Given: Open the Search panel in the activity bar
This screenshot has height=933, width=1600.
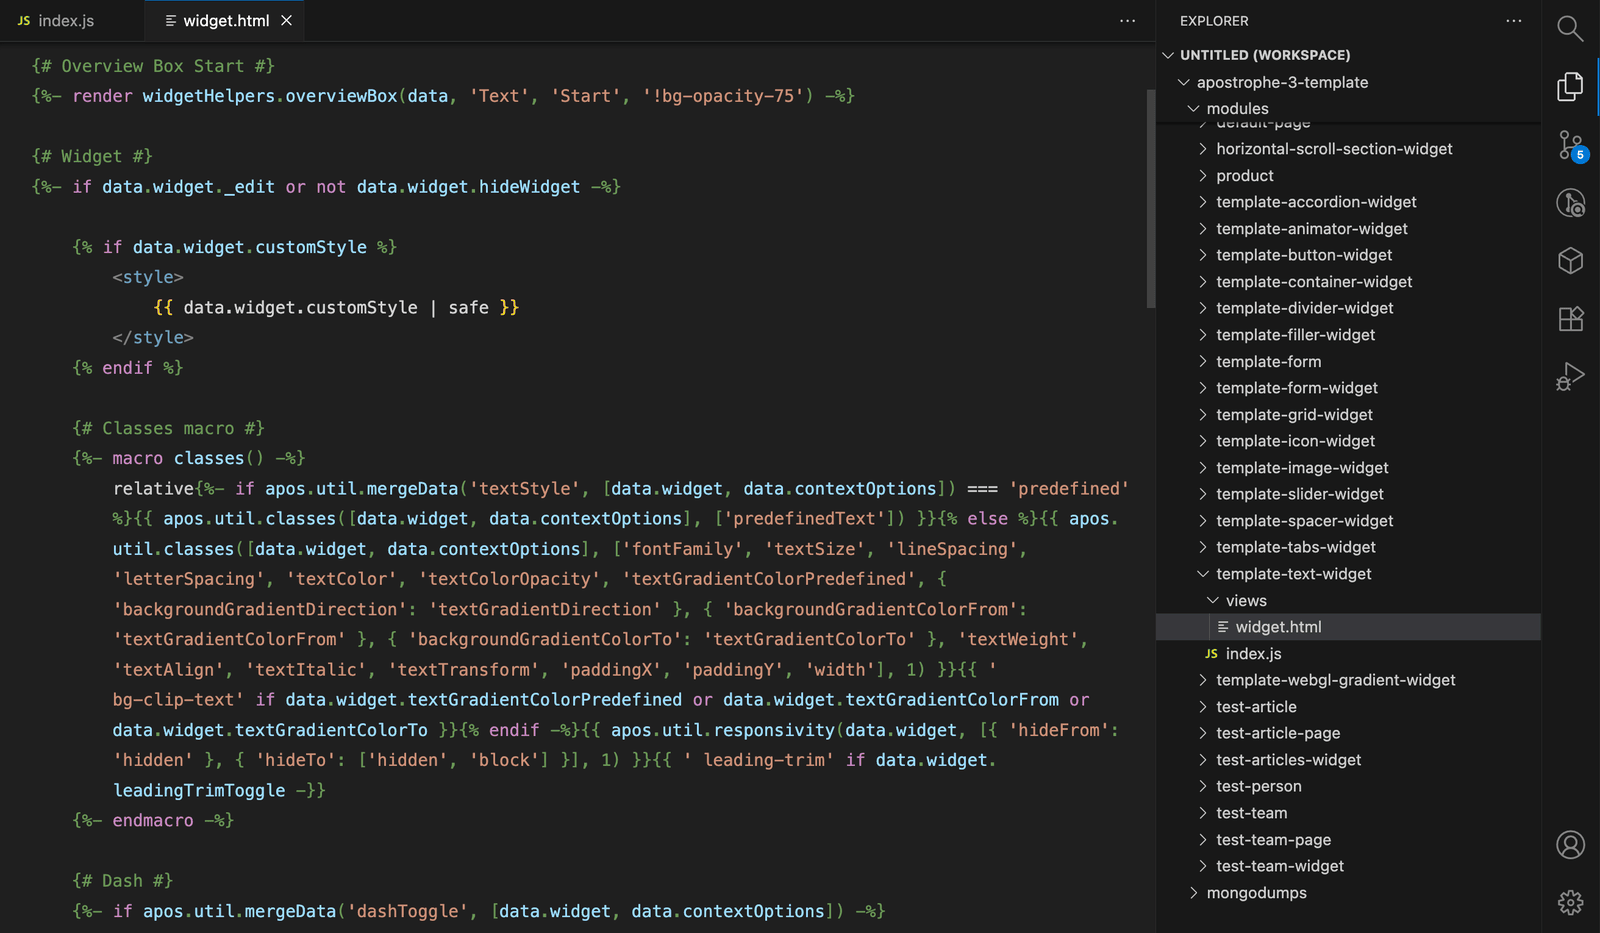Looking at the screenshot, I should 1570,29.
